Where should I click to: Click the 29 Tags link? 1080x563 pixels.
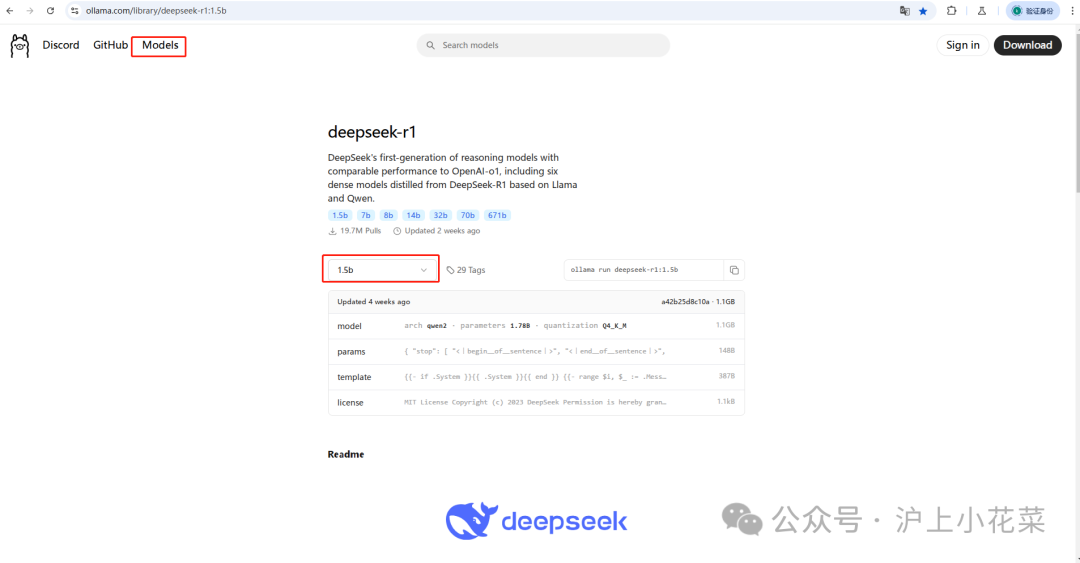click(466, 270)
